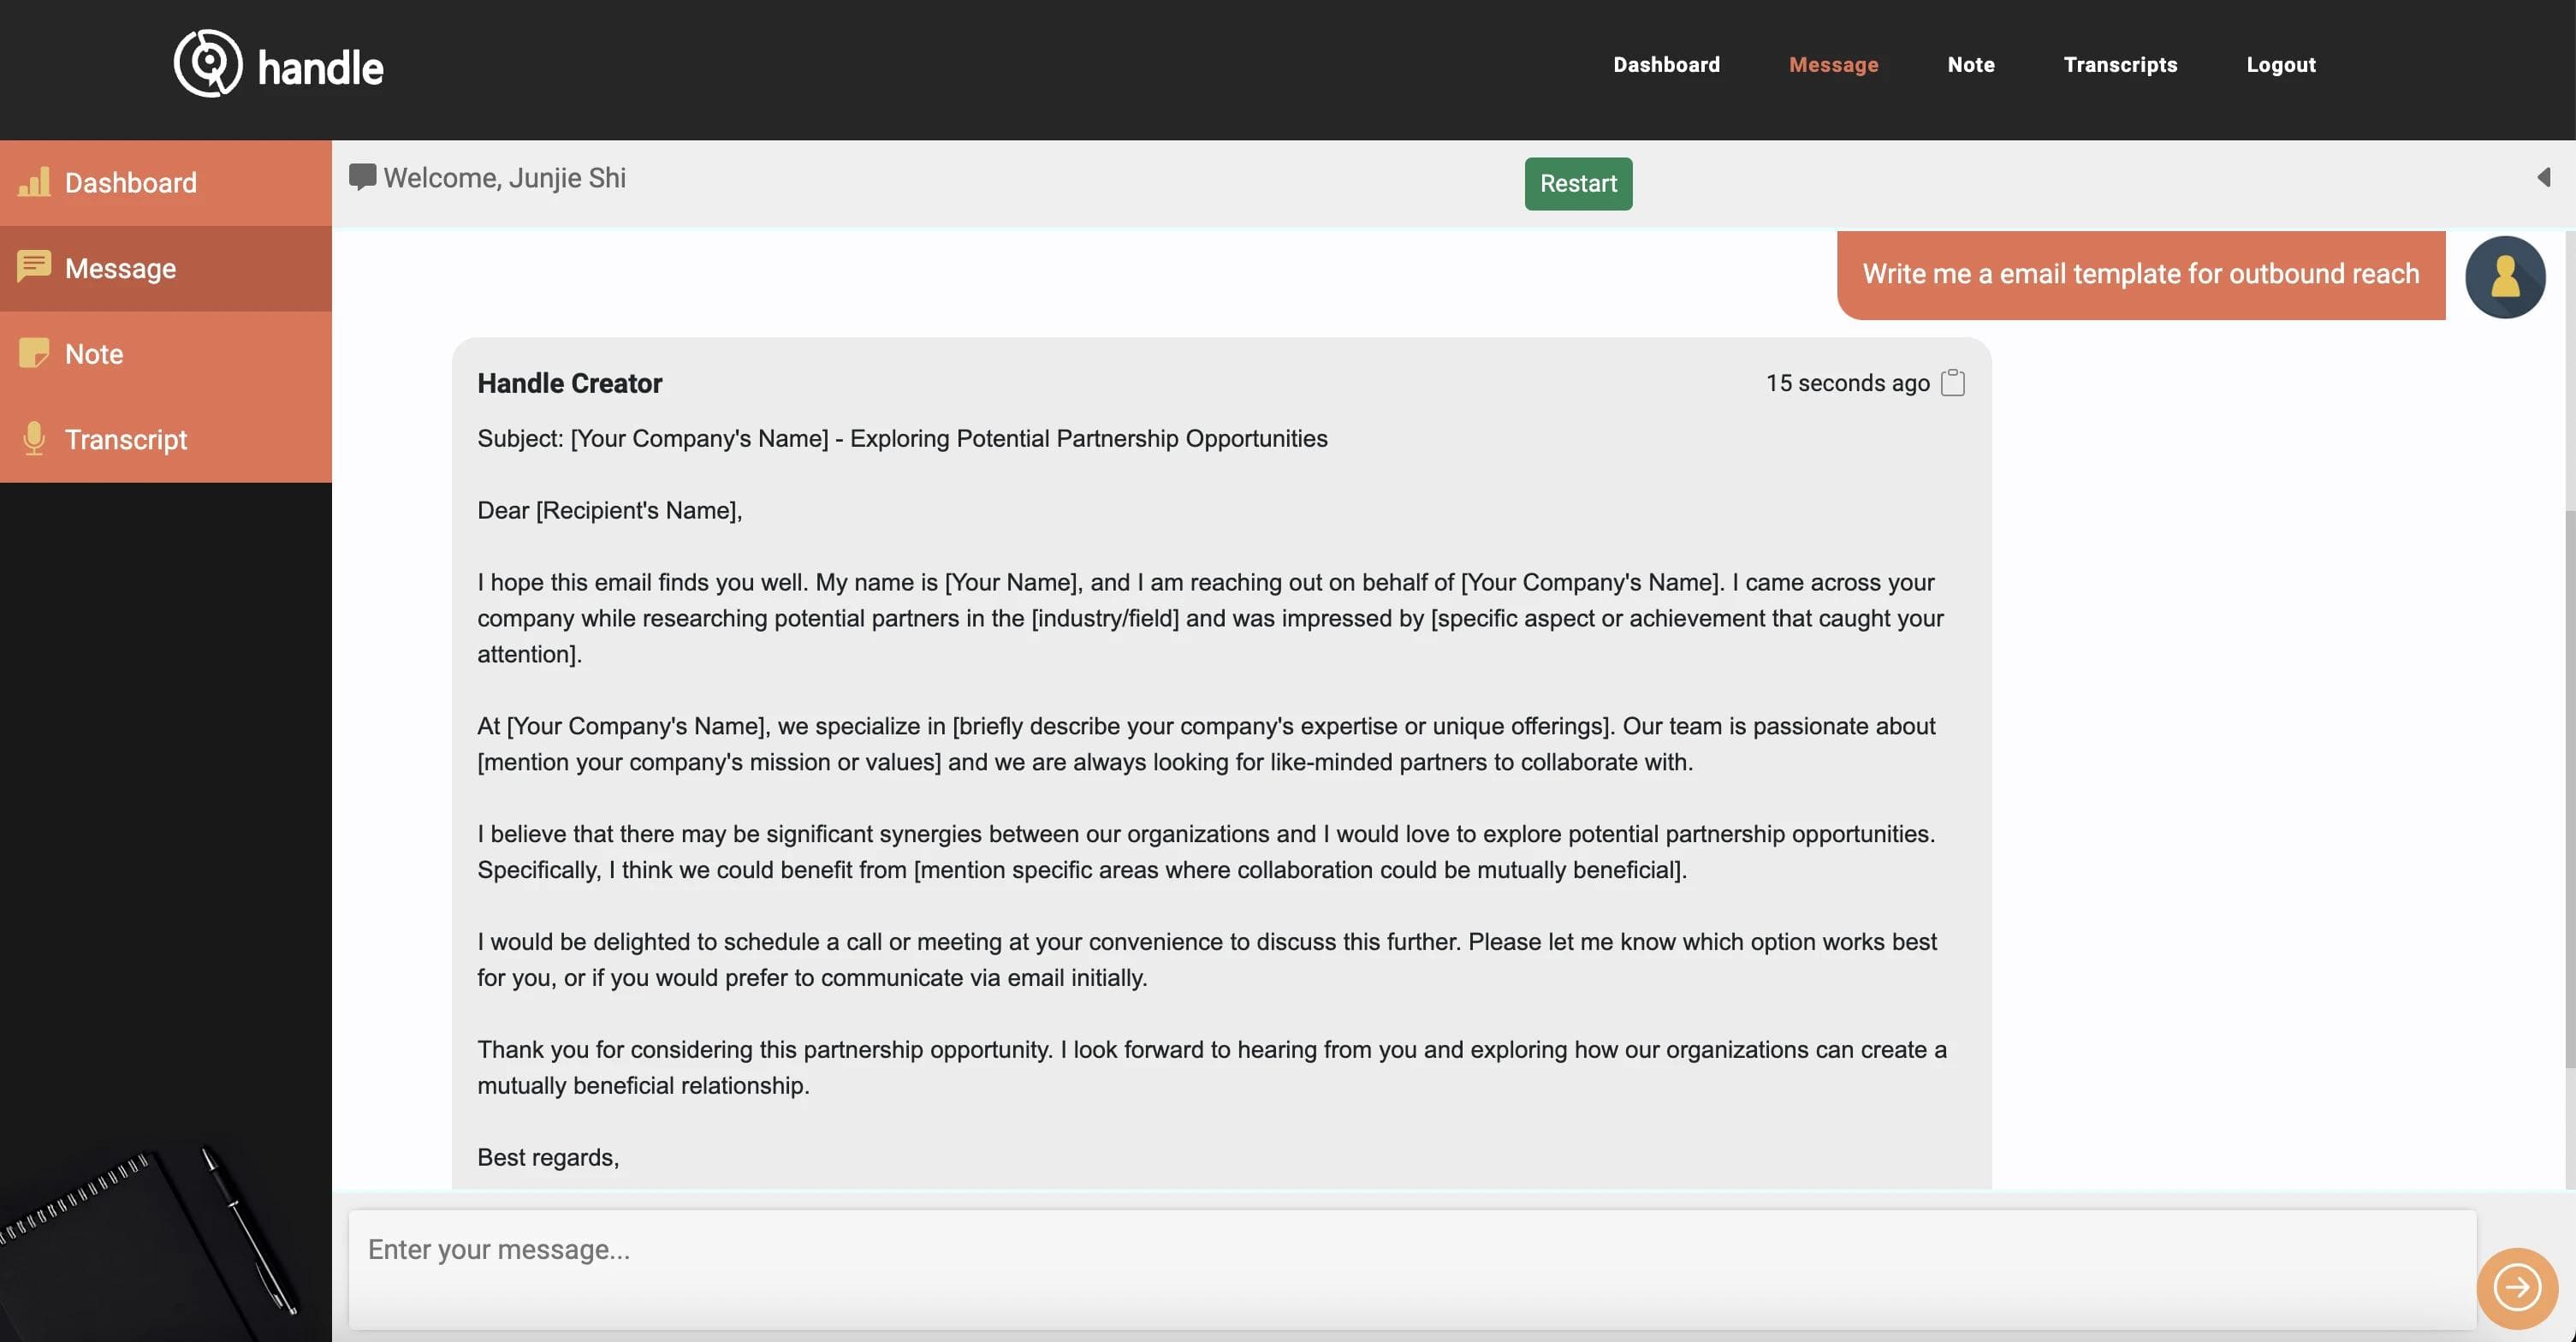Open Dashboard in top navigation
Screen dimensions: 2576x1342
tap(1666, 65)
